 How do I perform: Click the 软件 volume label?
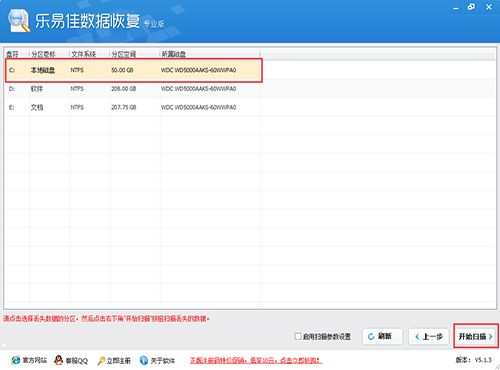(37, 89)
